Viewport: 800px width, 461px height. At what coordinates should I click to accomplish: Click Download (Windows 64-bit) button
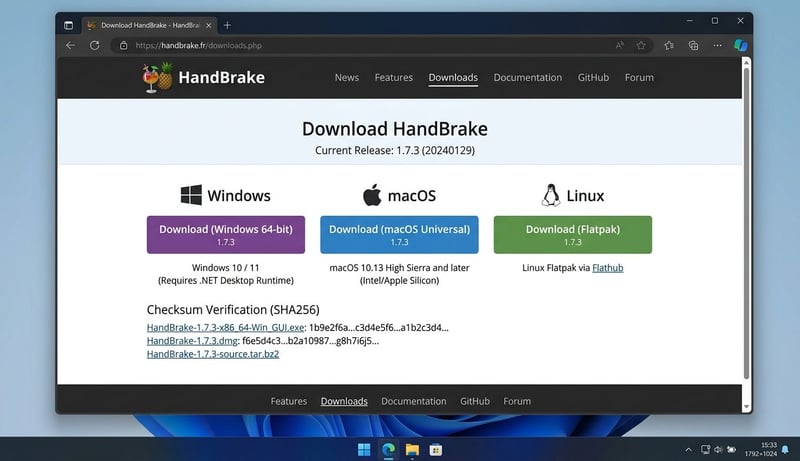[226, 235]
